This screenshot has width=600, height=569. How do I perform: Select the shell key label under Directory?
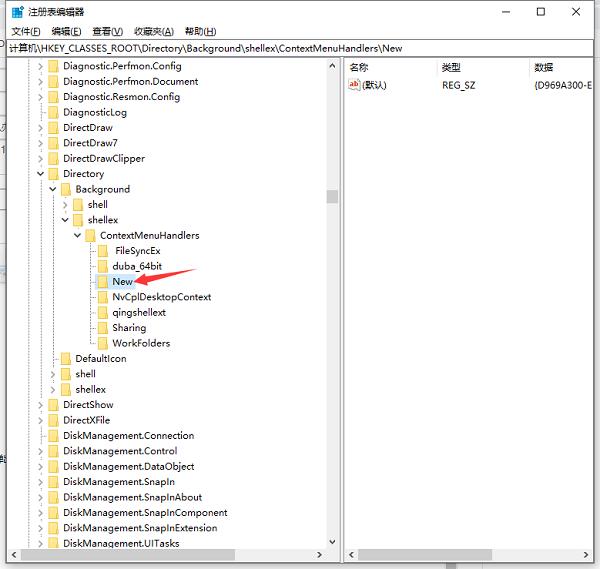point(85,374)
